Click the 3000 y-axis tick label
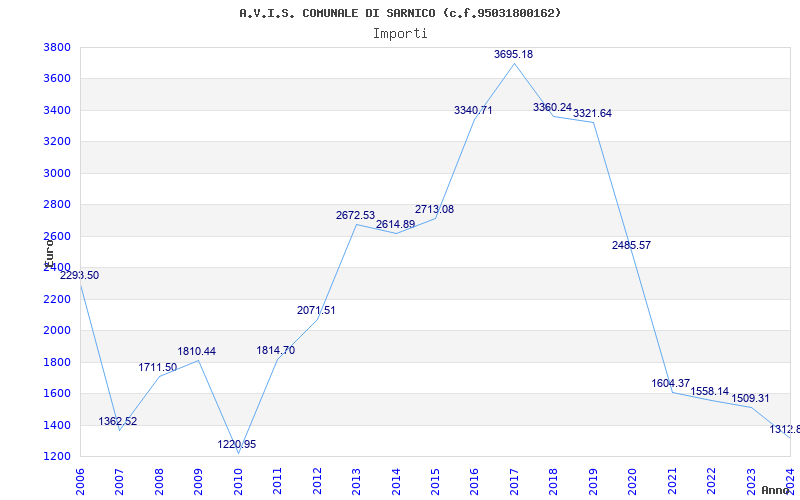The height and width of the screenshot is (500, 800). [x=57, y=173]
